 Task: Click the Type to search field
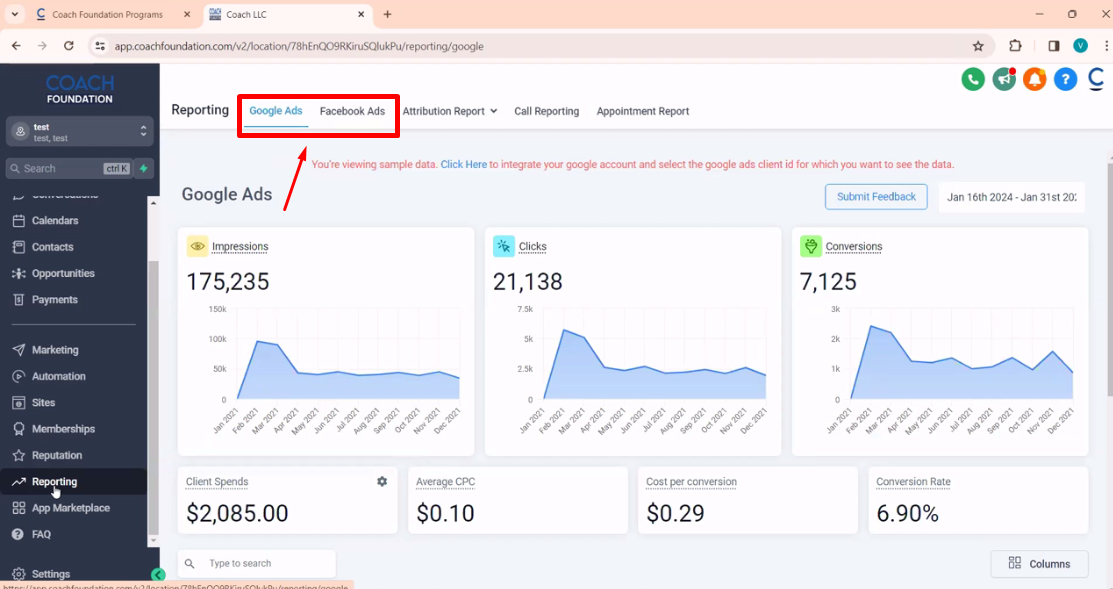(x=257, y=563)
